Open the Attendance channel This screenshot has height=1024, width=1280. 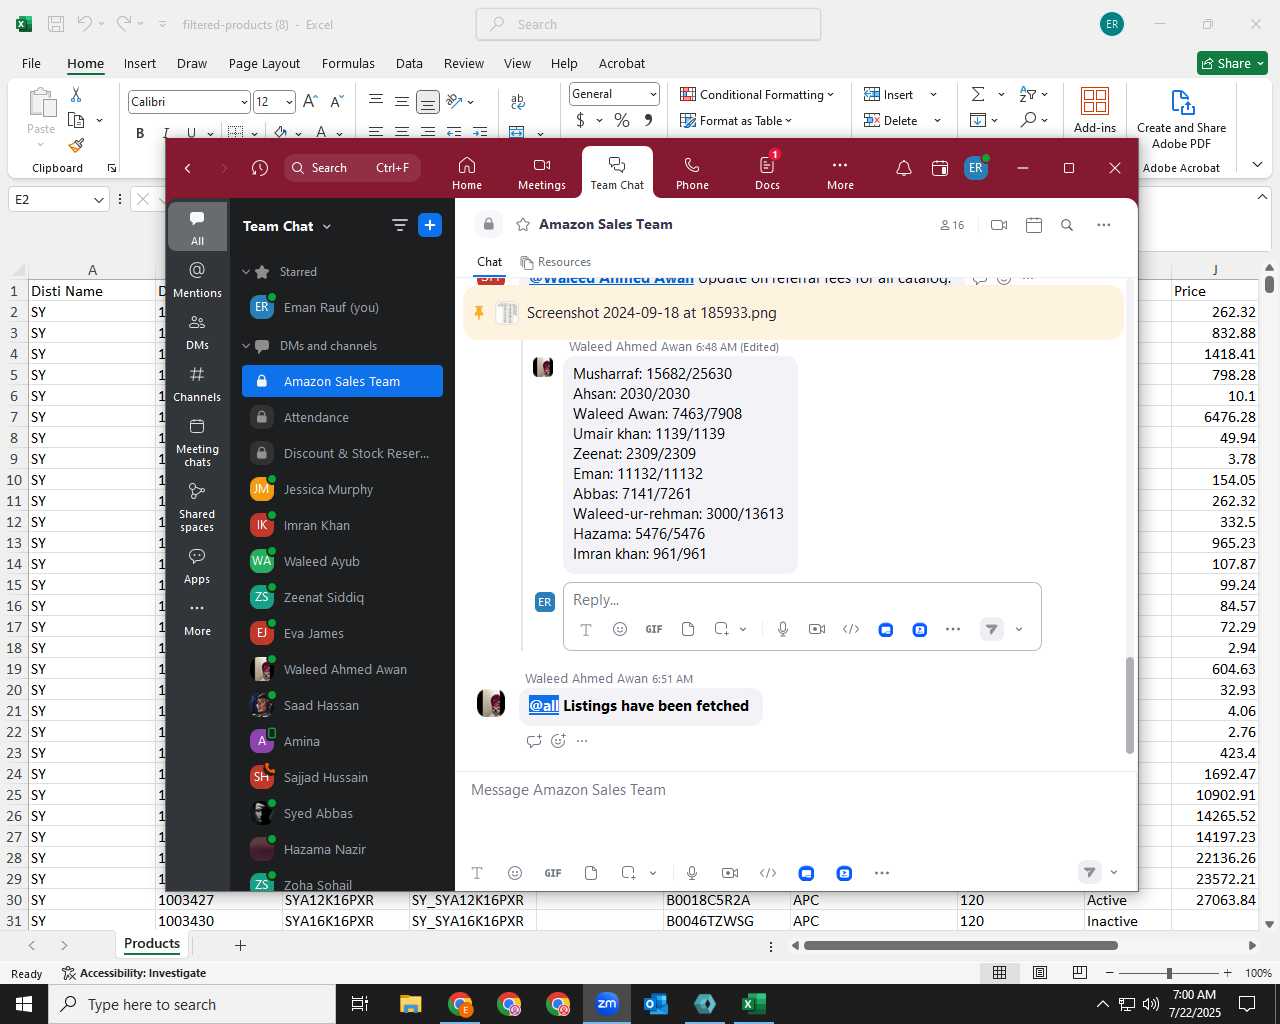(342, 417)
